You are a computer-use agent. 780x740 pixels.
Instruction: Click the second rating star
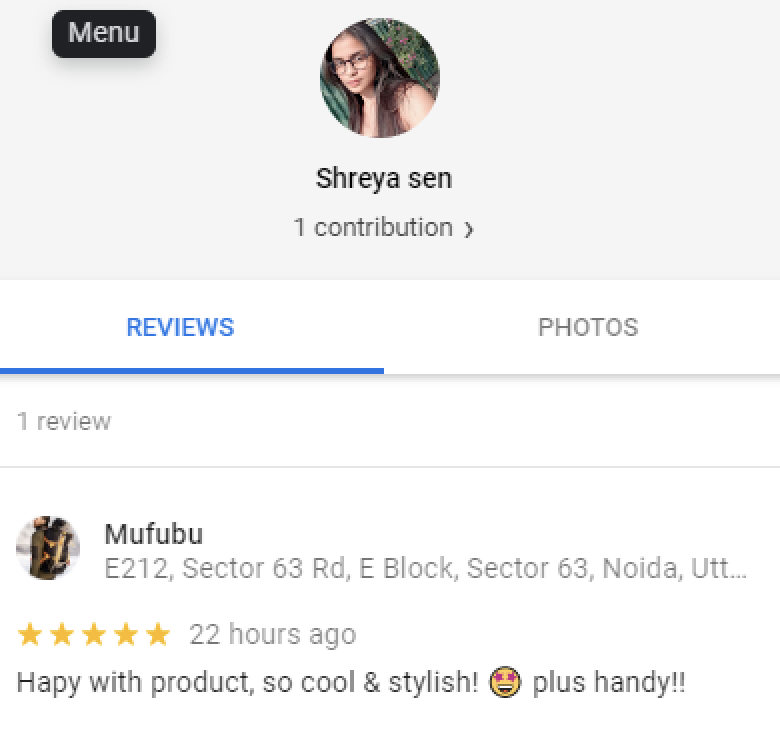62,634
